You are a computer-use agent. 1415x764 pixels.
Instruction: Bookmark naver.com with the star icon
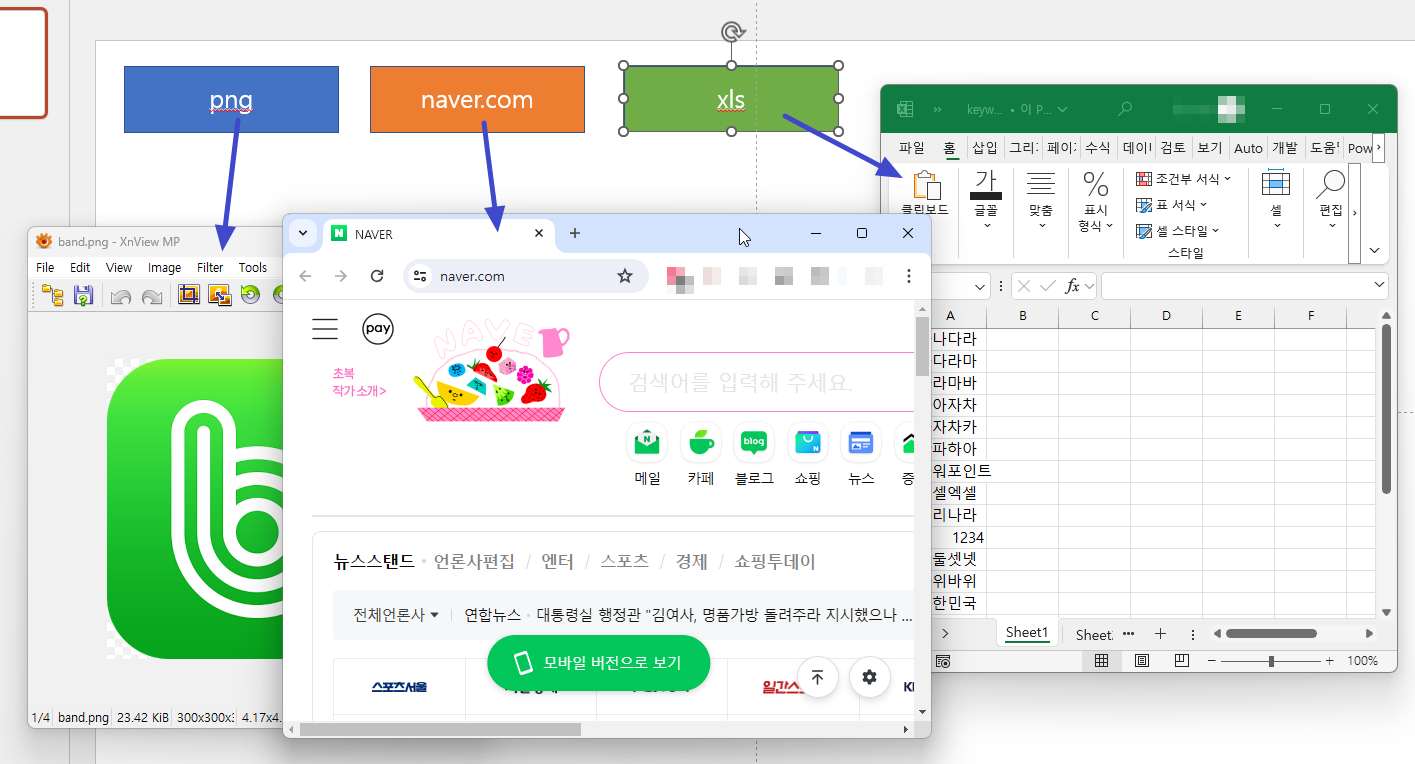625,276
